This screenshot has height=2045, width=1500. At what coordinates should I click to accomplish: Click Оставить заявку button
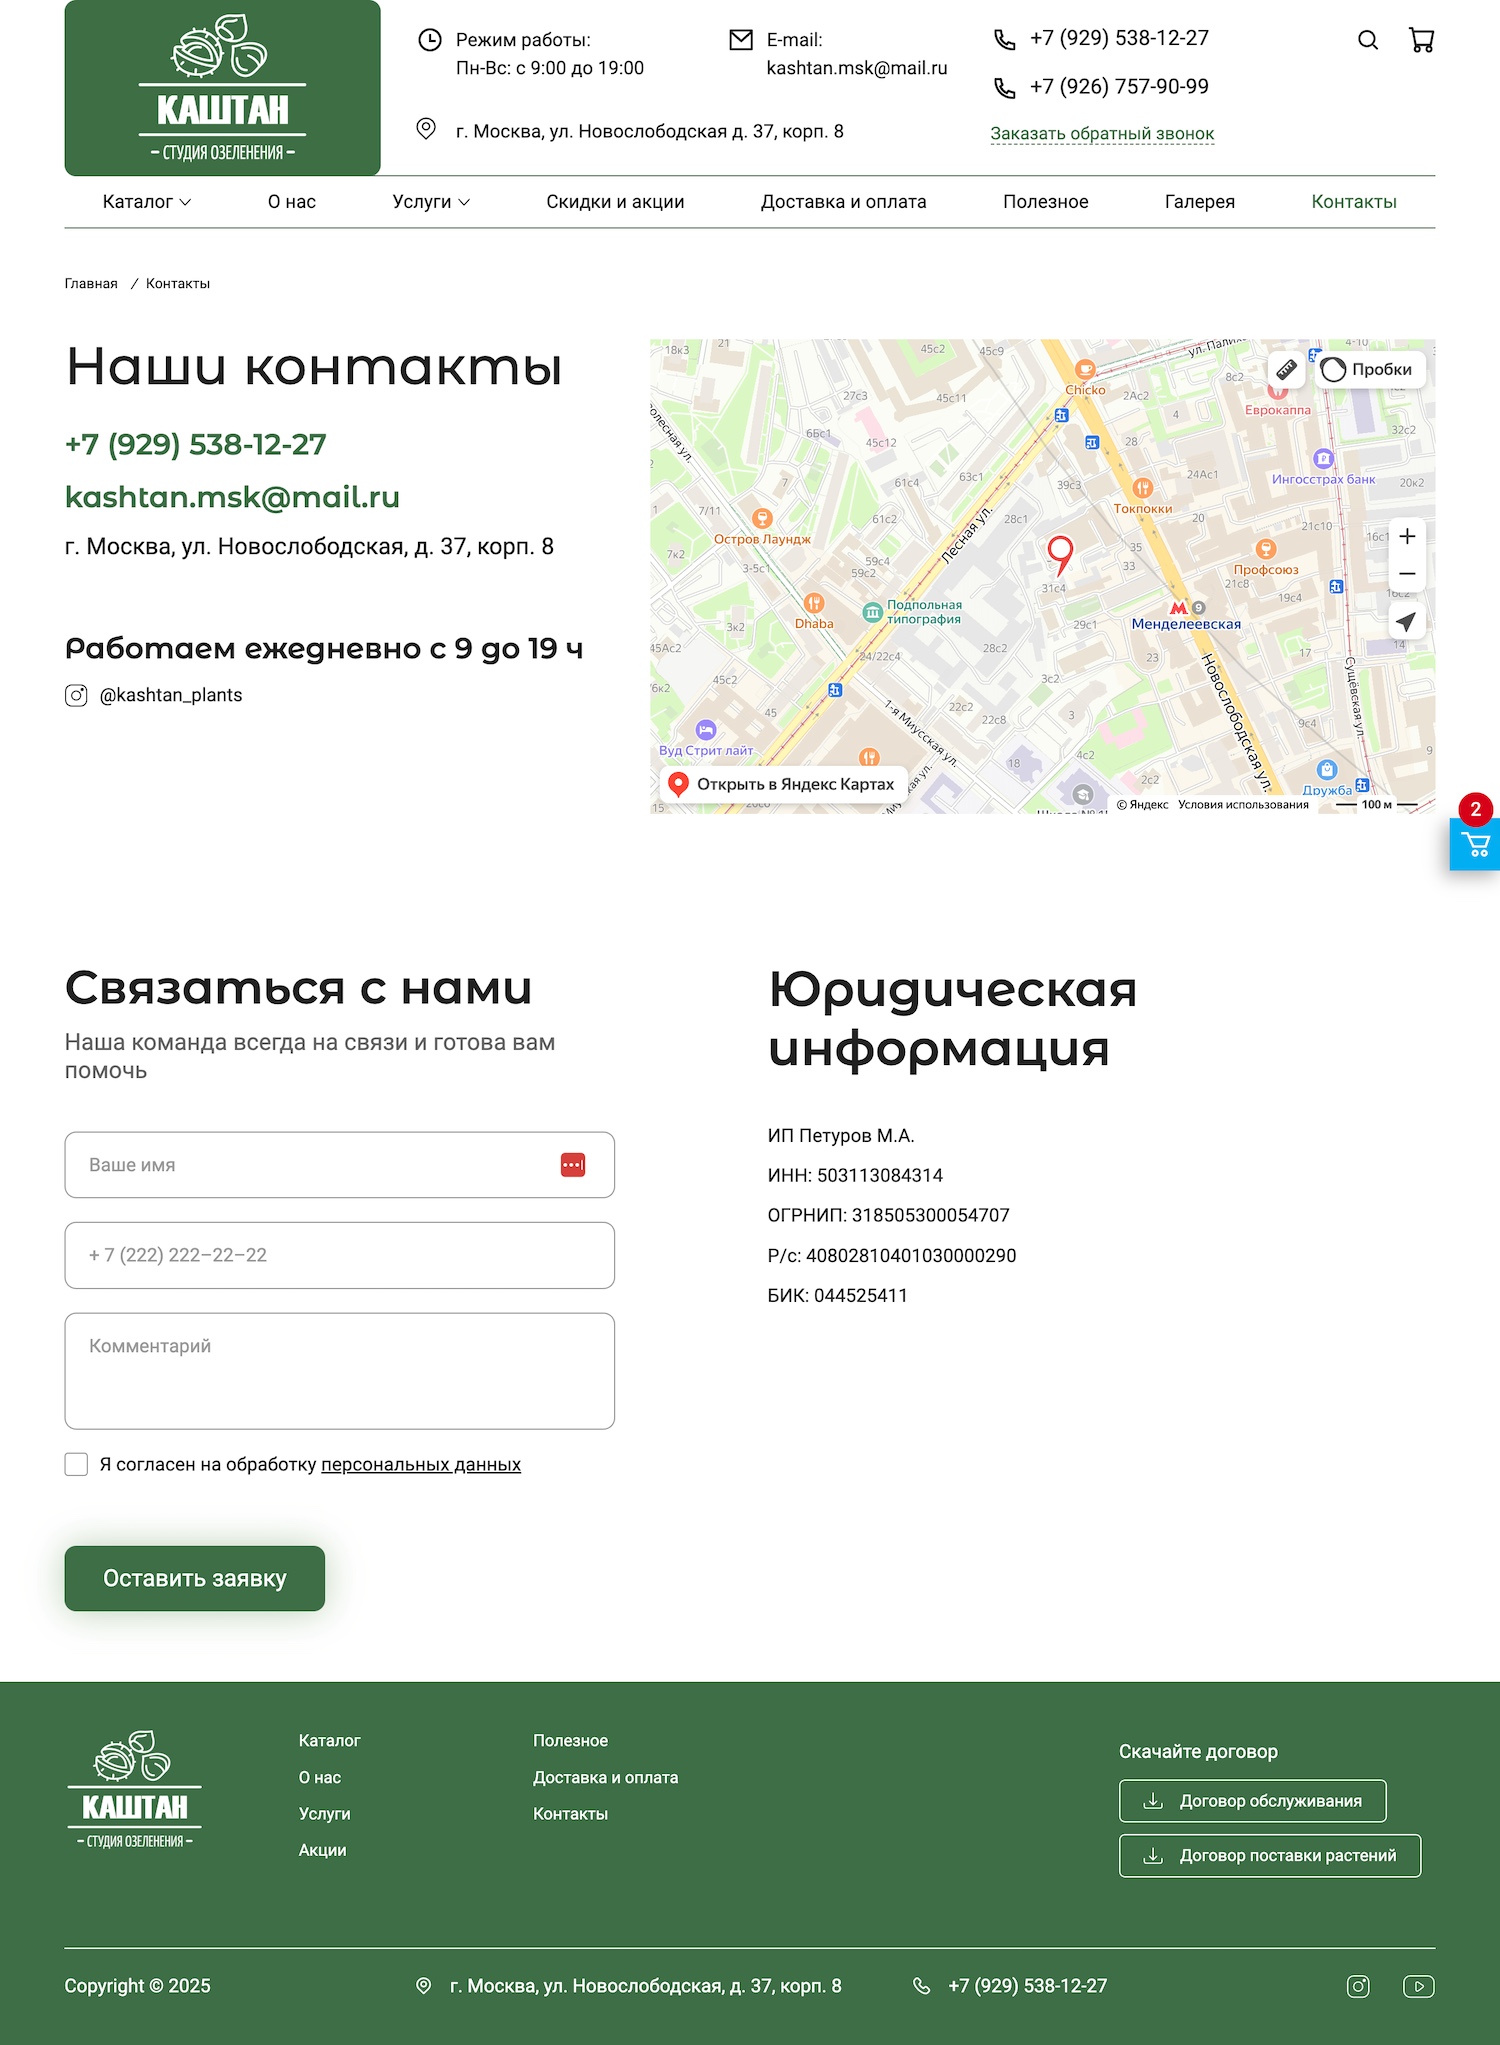point(195,1578)
